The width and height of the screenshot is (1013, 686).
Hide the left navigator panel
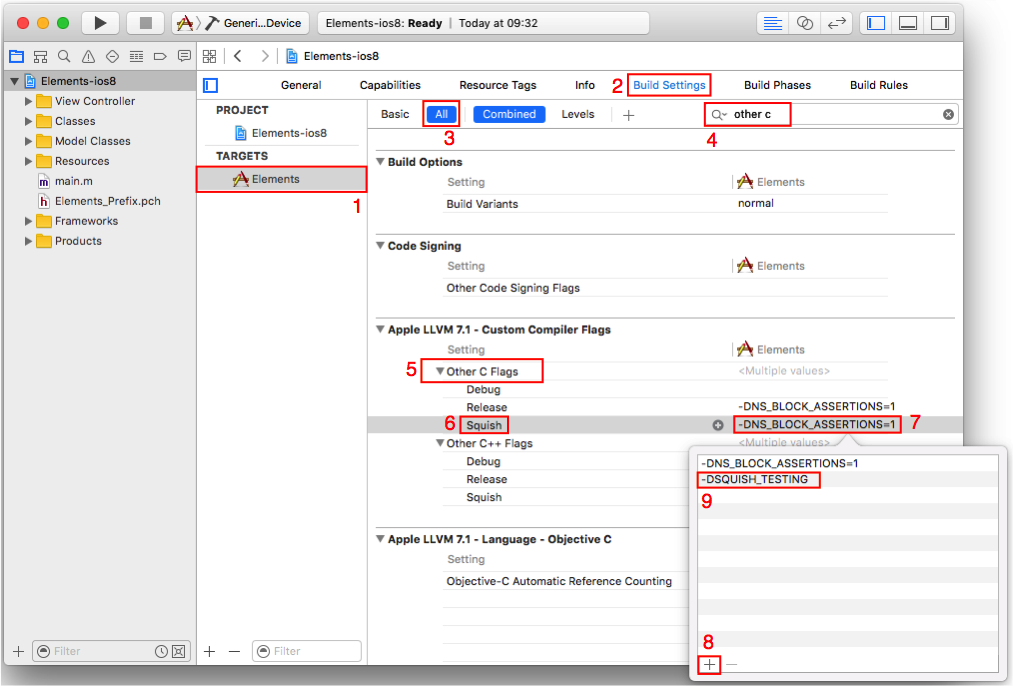tap(875, 22)
